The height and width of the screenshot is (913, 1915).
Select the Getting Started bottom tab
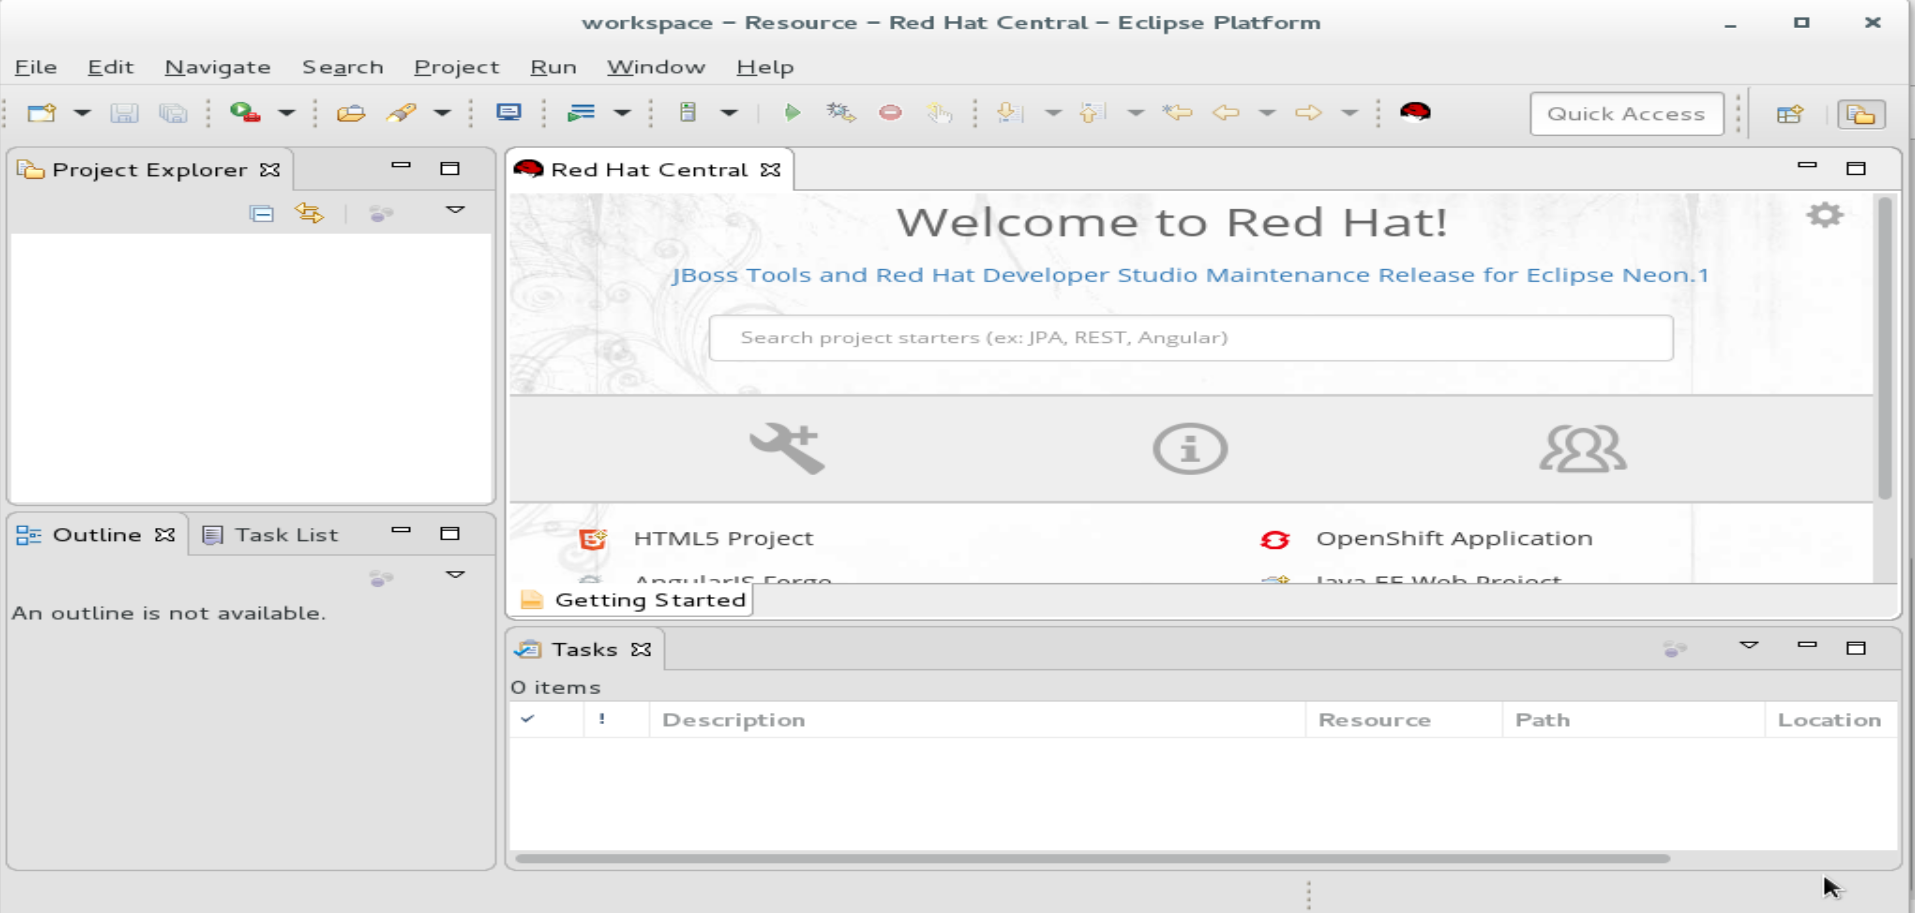coord(633,600)
